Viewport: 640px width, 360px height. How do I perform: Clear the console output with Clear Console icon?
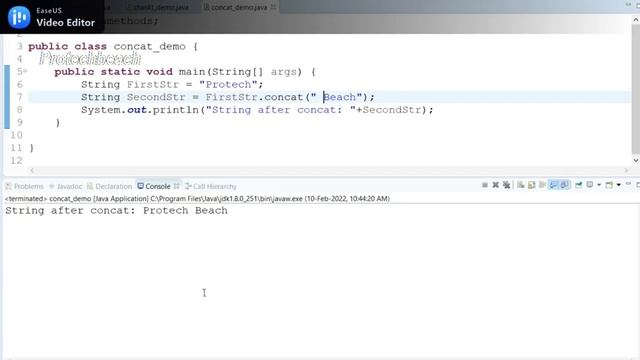pos(520,185)
